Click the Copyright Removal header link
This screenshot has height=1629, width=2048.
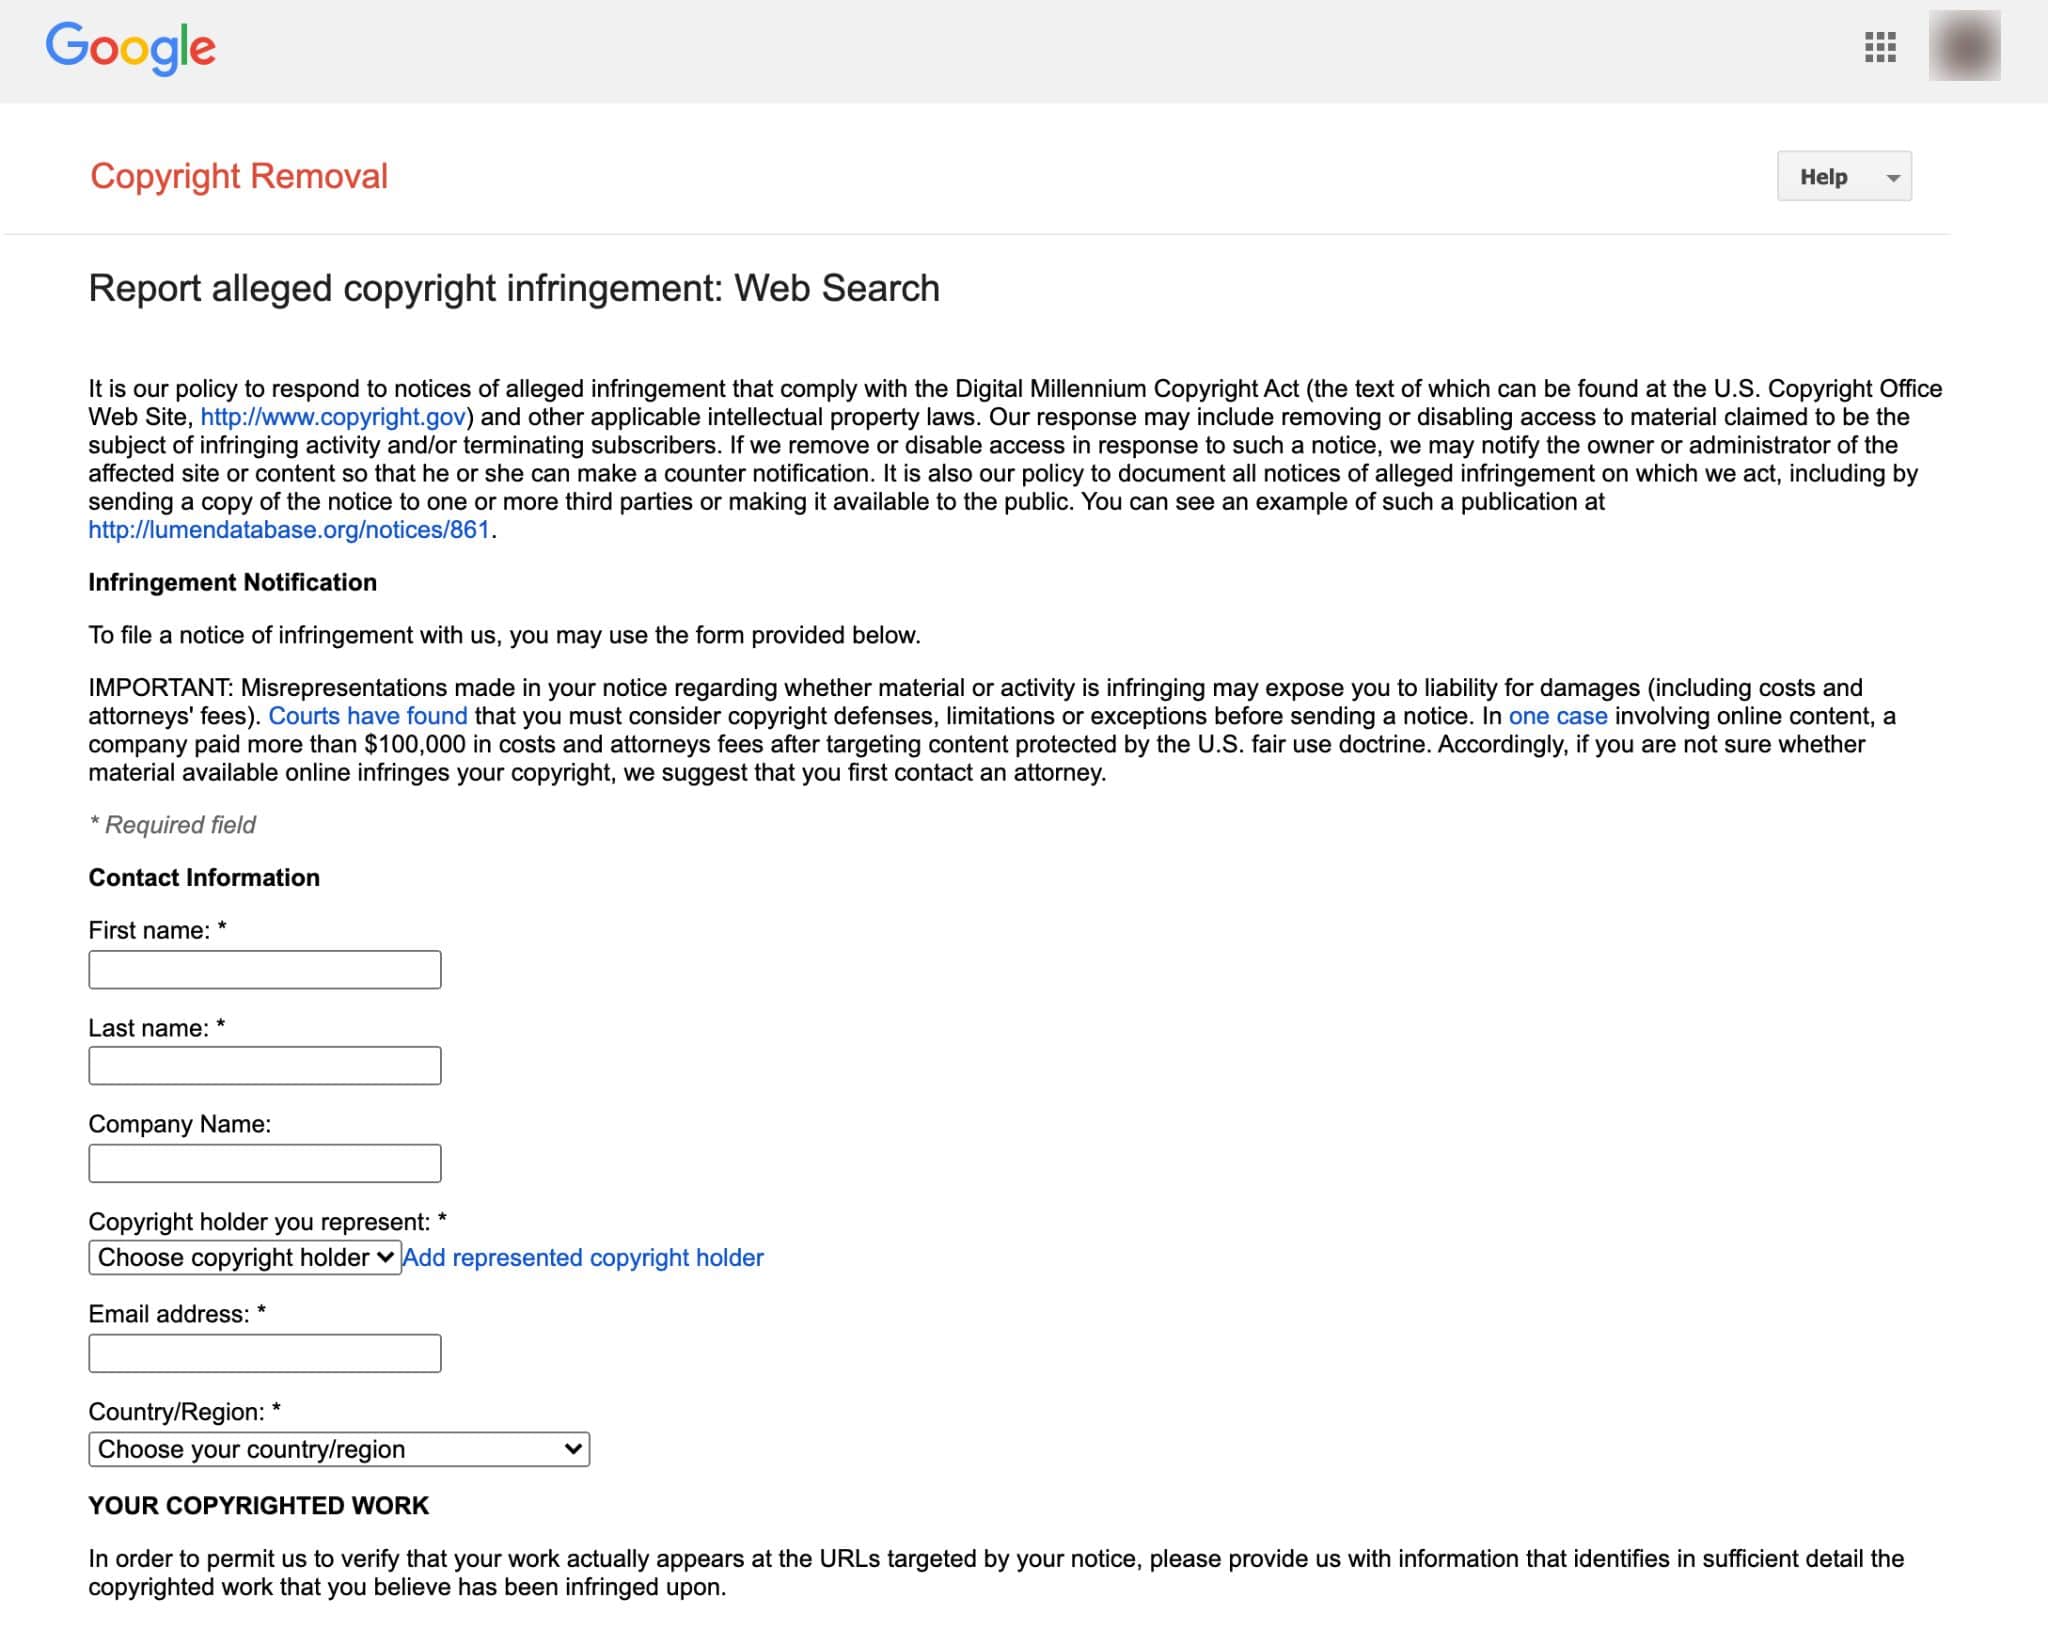tap(238, 176)
